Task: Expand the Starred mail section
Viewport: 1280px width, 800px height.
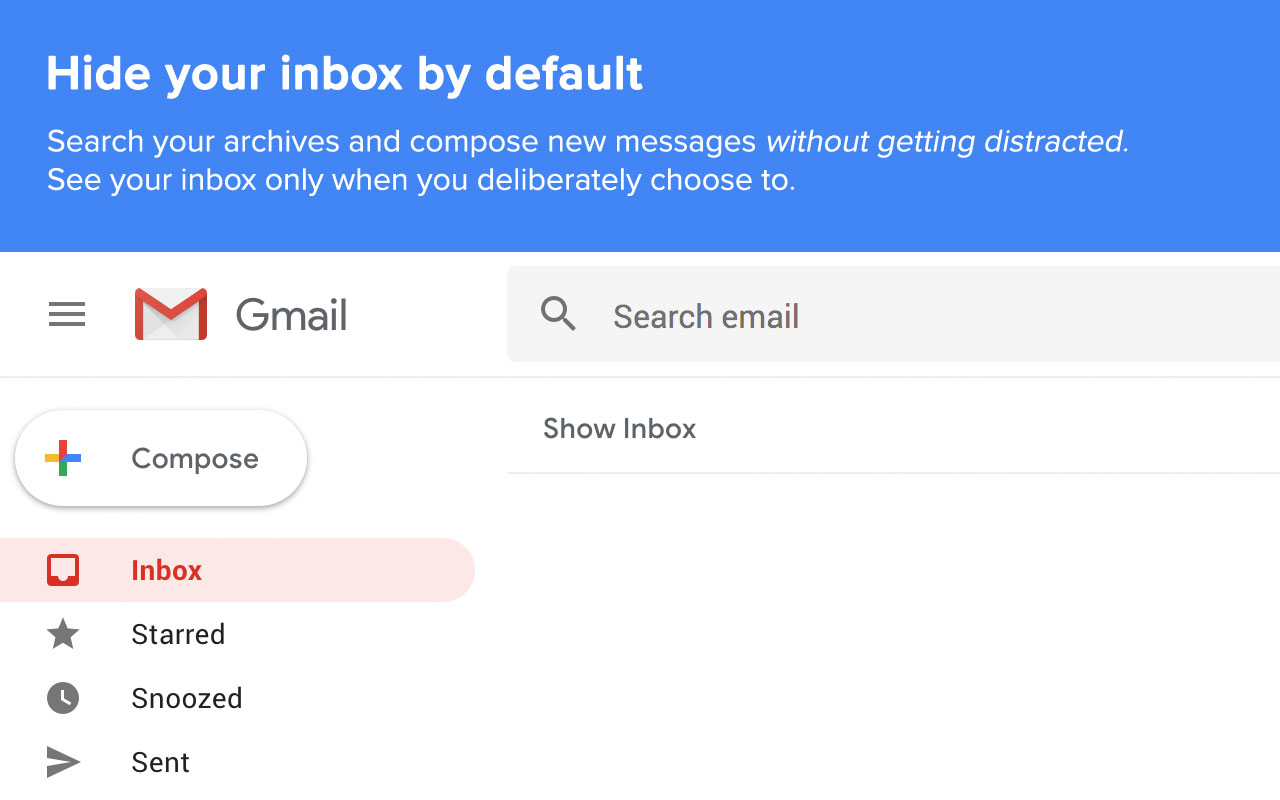Action: click(178, 634)
